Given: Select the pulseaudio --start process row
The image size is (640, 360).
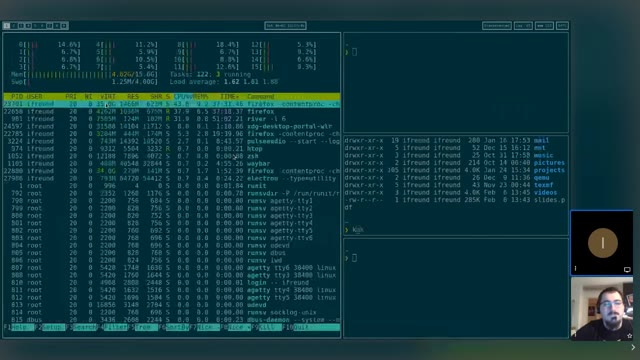Looking at the screenshot, I should (171, 141).
